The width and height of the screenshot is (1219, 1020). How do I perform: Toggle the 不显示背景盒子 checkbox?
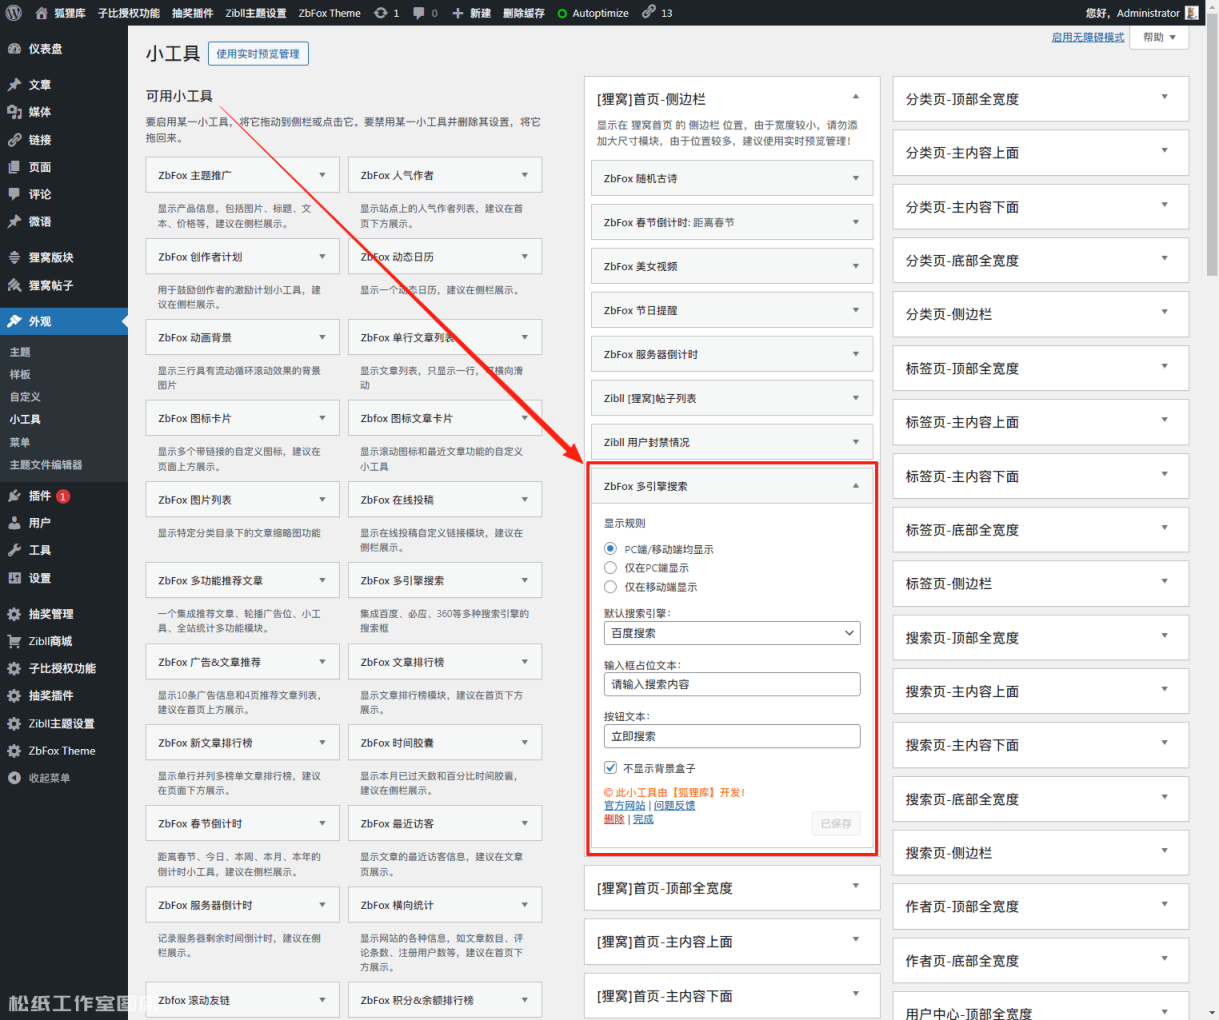pyautogui.click(x=610, y=768)
